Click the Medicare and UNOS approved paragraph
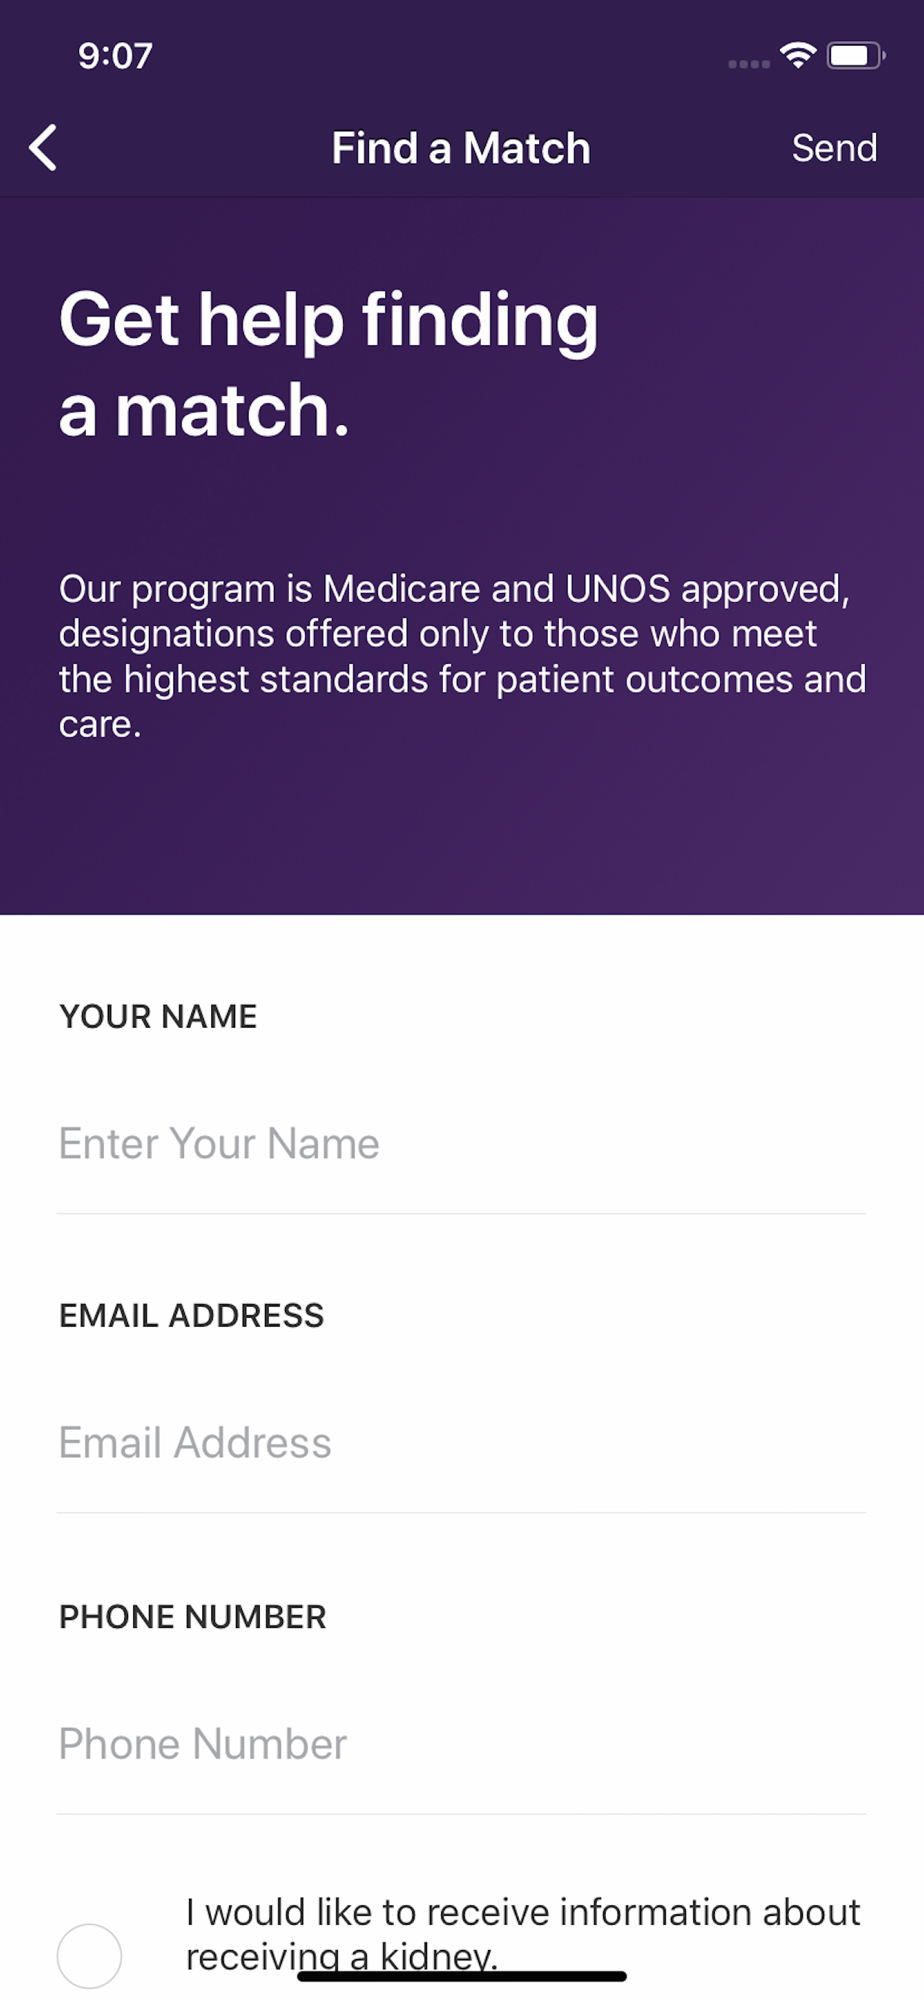 tap(462, 656)
